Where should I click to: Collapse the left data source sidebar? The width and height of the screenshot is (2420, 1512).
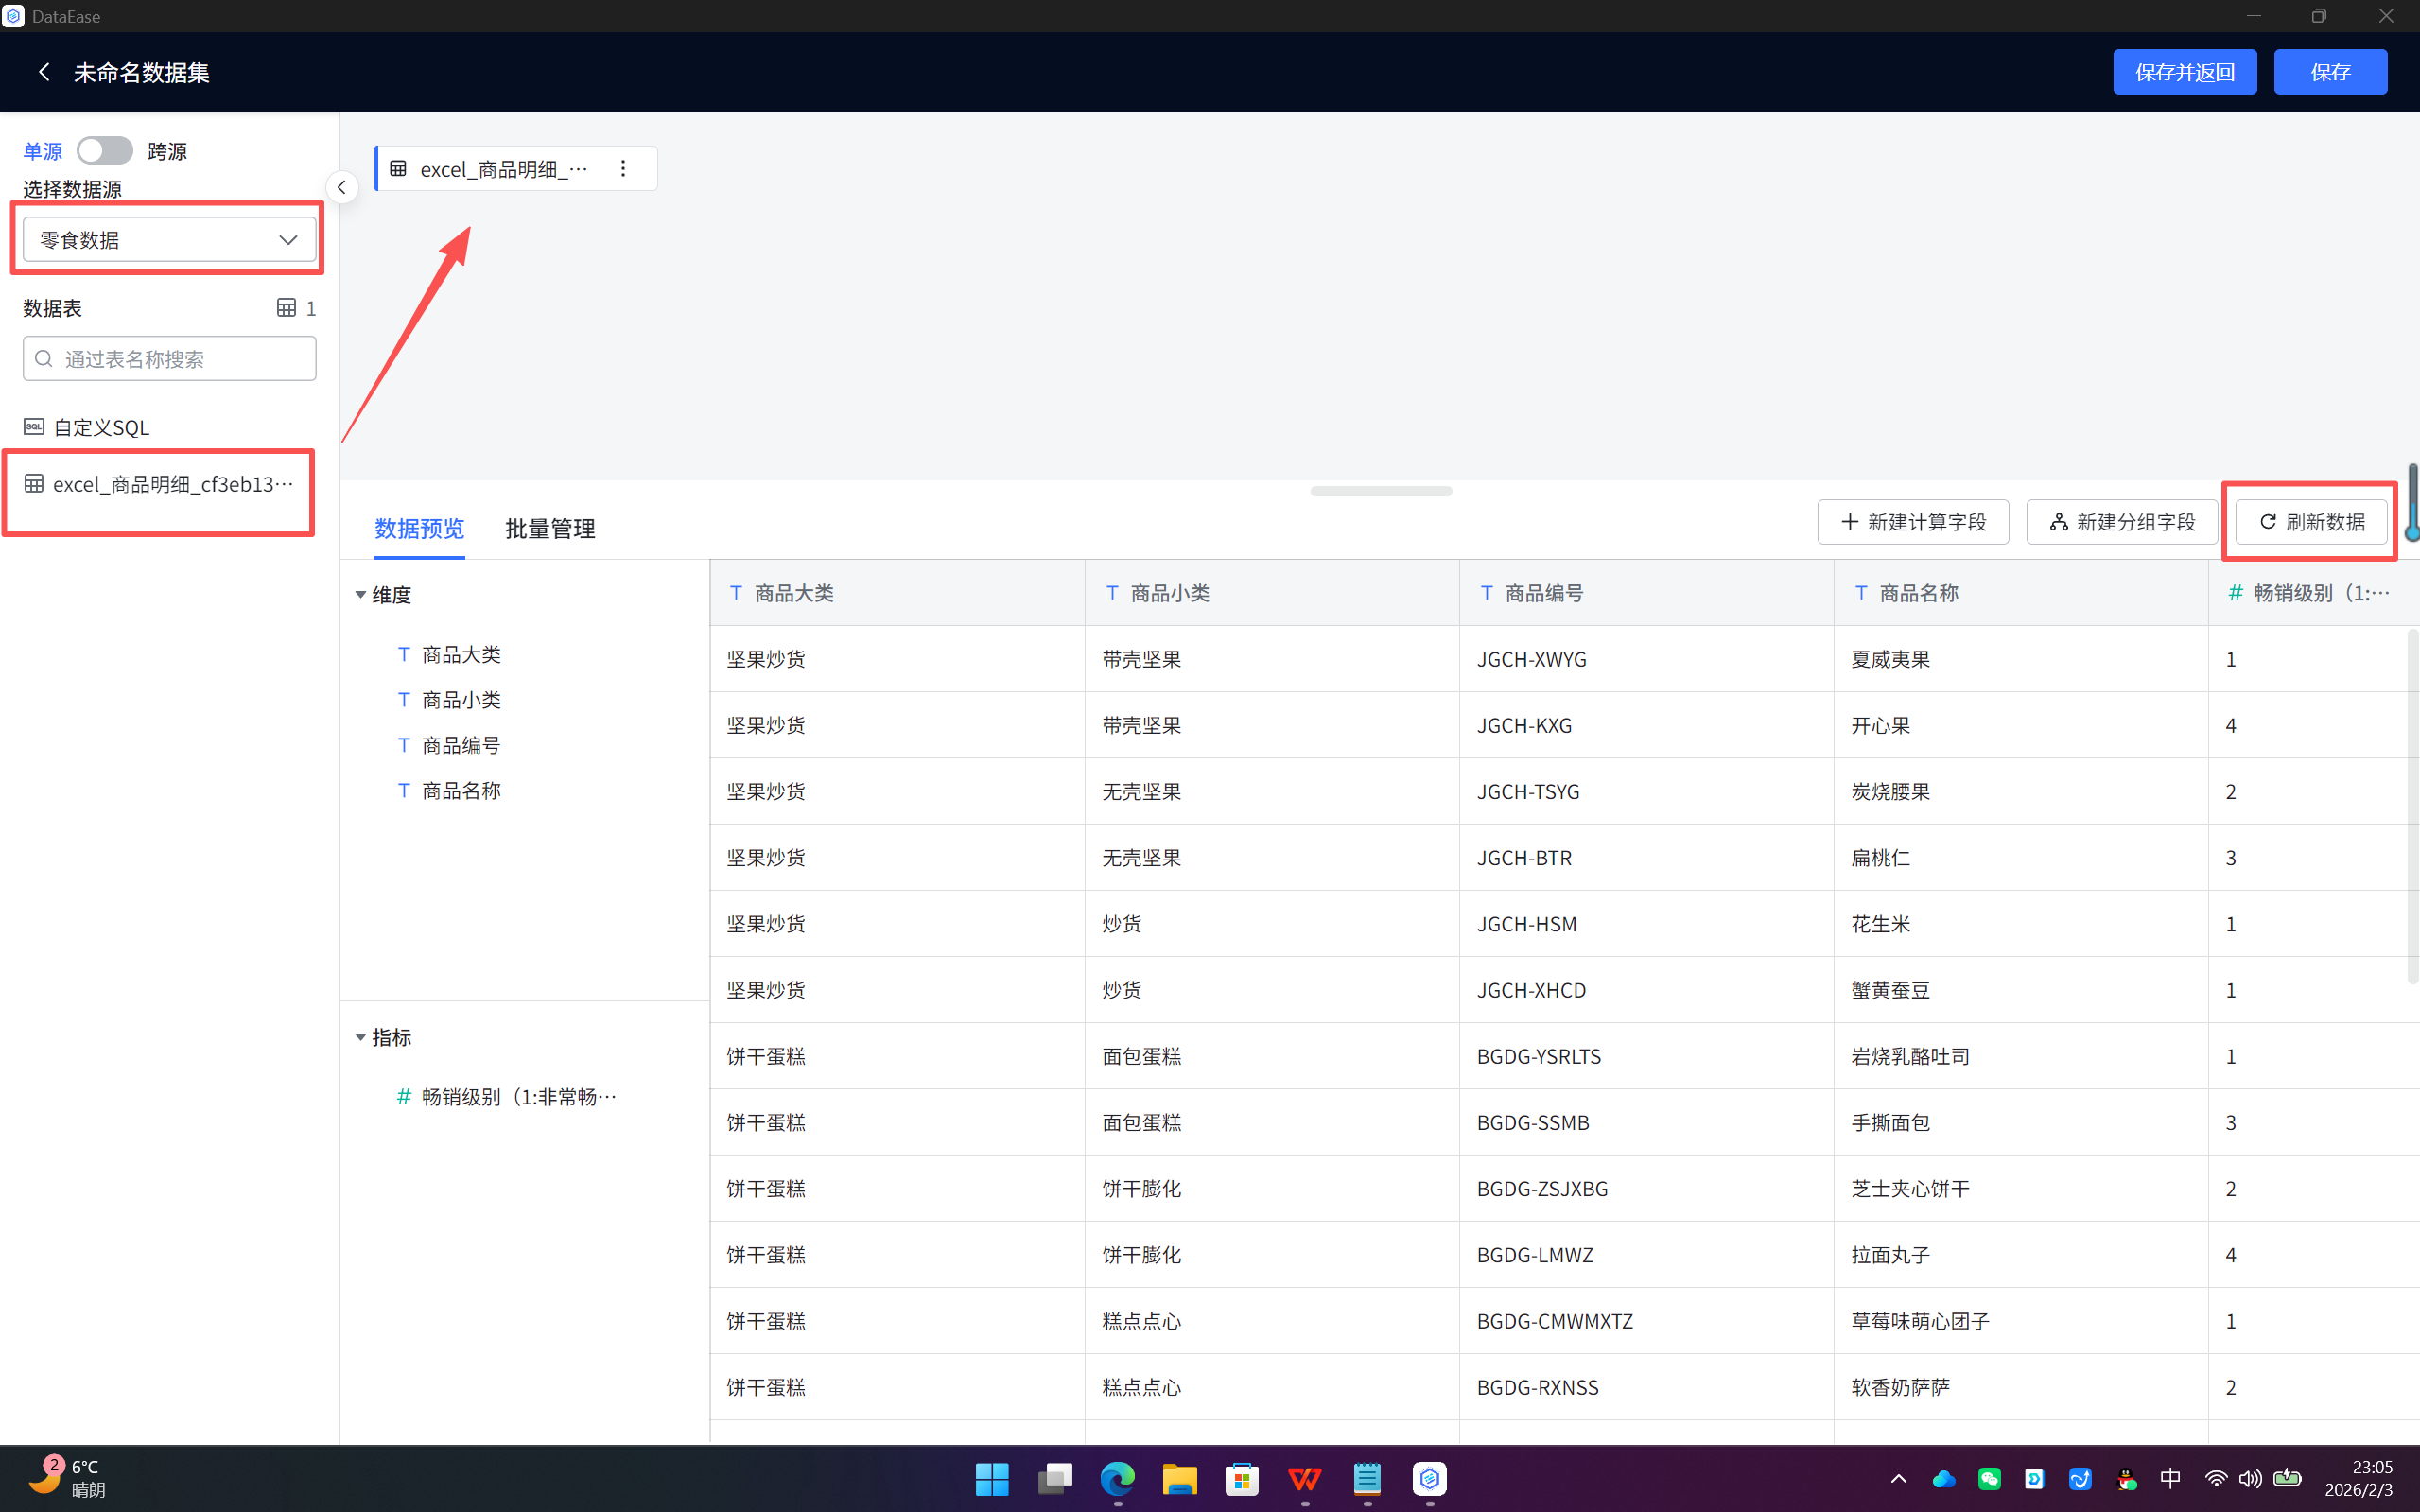[342, 187]
